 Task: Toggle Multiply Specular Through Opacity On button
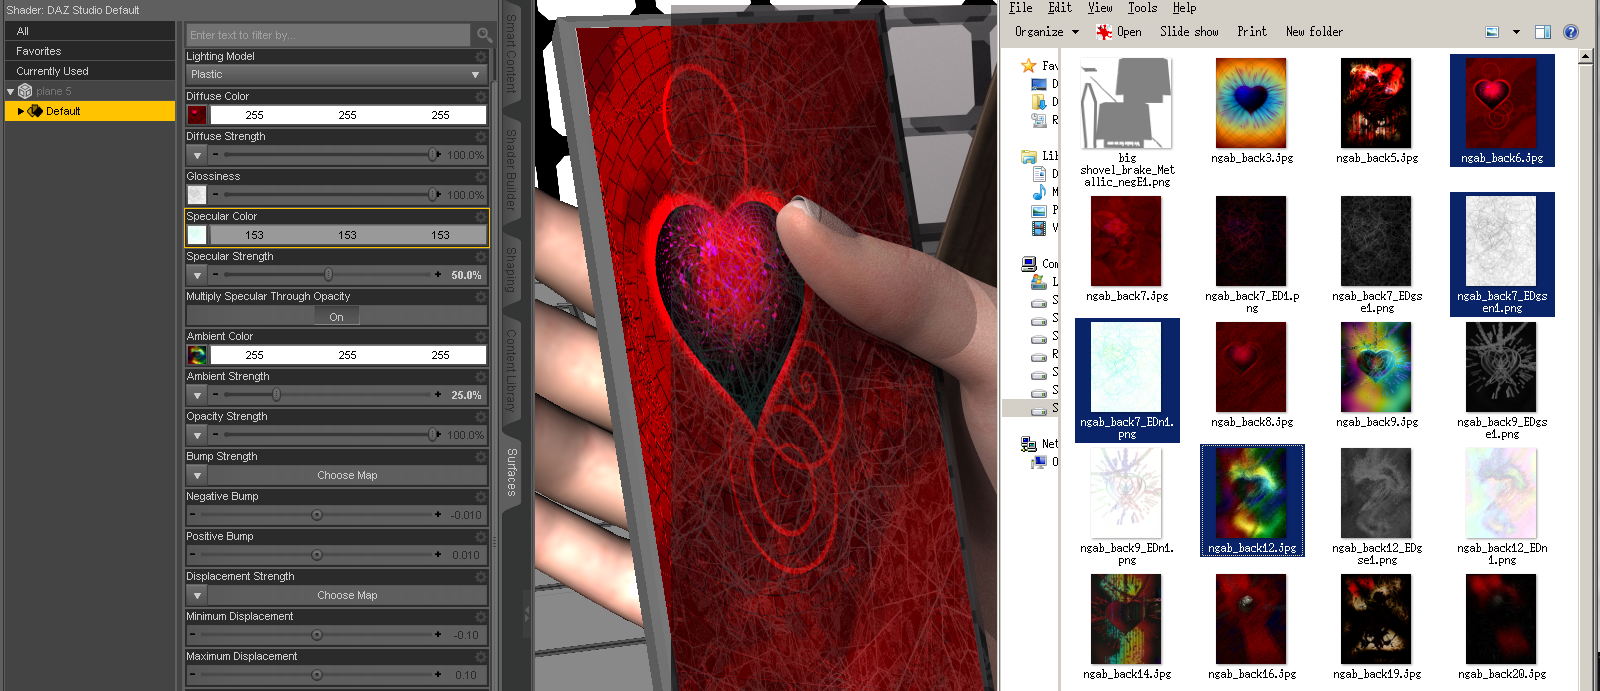pyautogui.click(x=336, y=316)
